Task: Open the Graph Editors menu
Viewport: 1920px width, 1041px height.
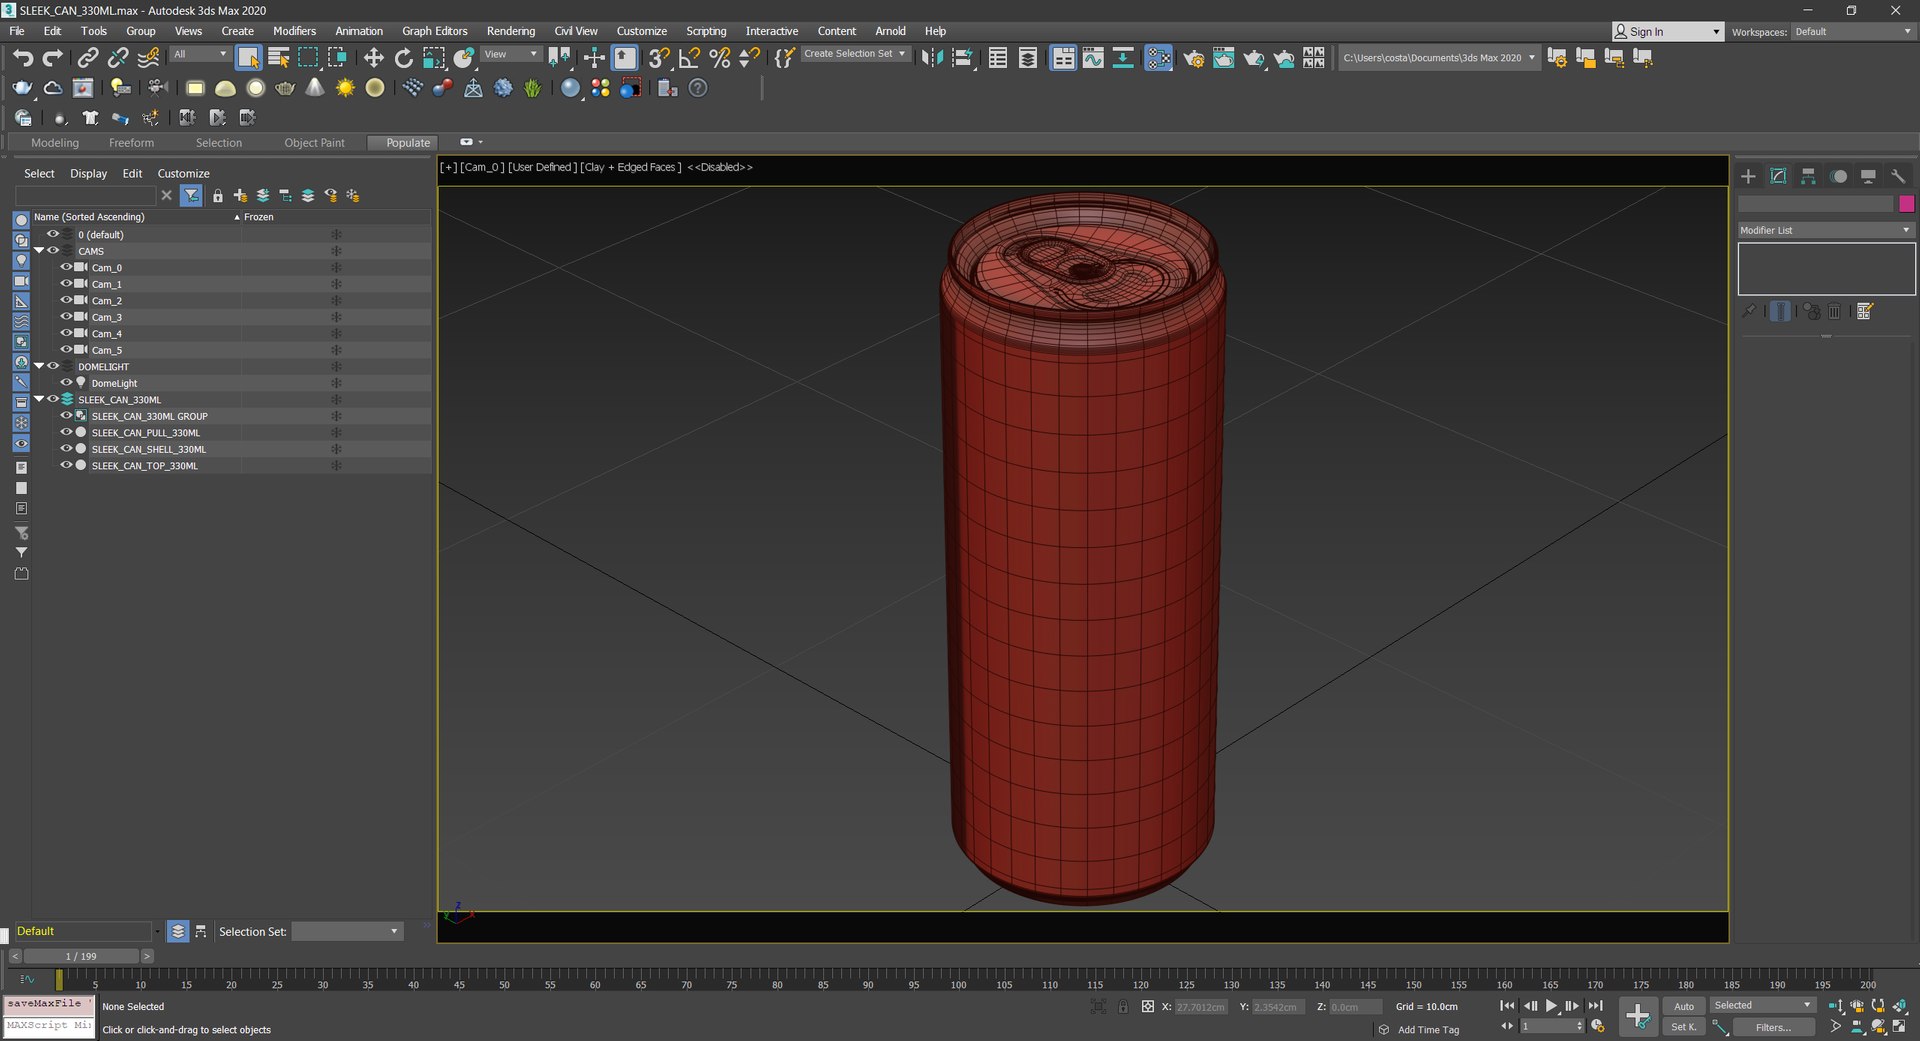Action: tap(434, 31)
